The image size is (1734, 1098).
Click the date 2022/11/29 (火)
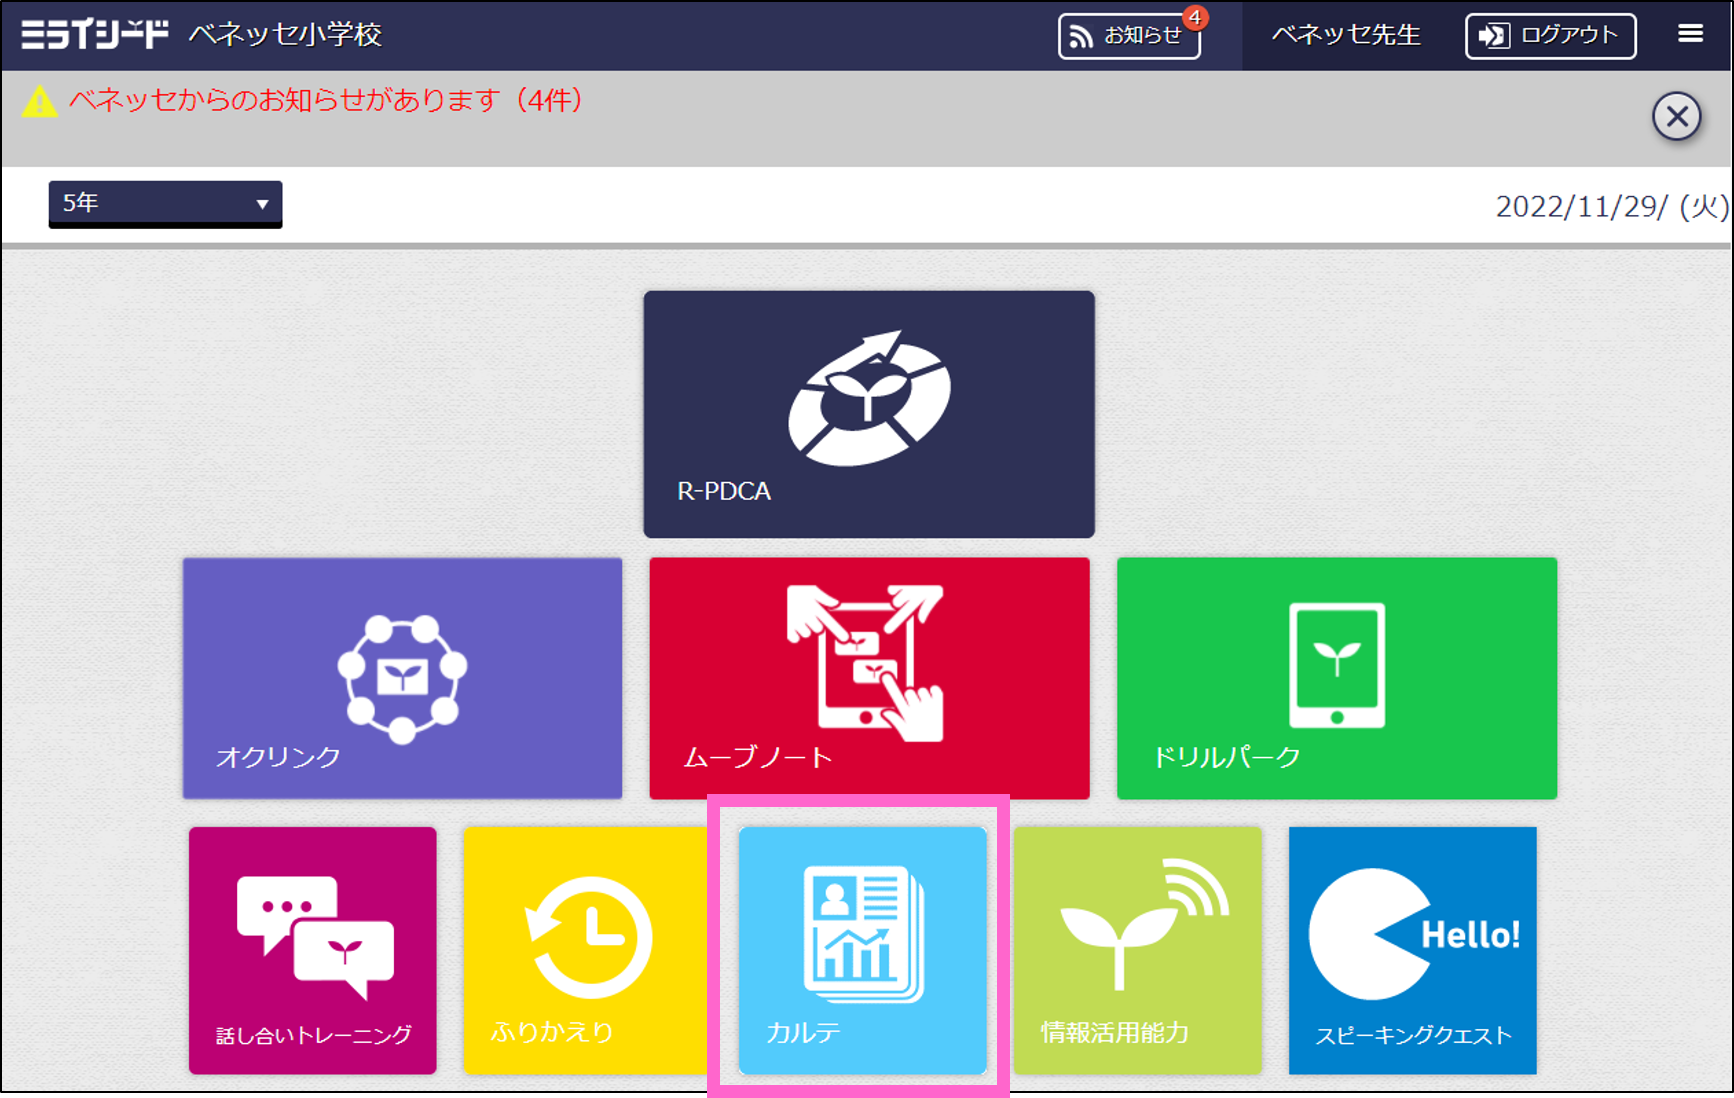coord(1611,206)
